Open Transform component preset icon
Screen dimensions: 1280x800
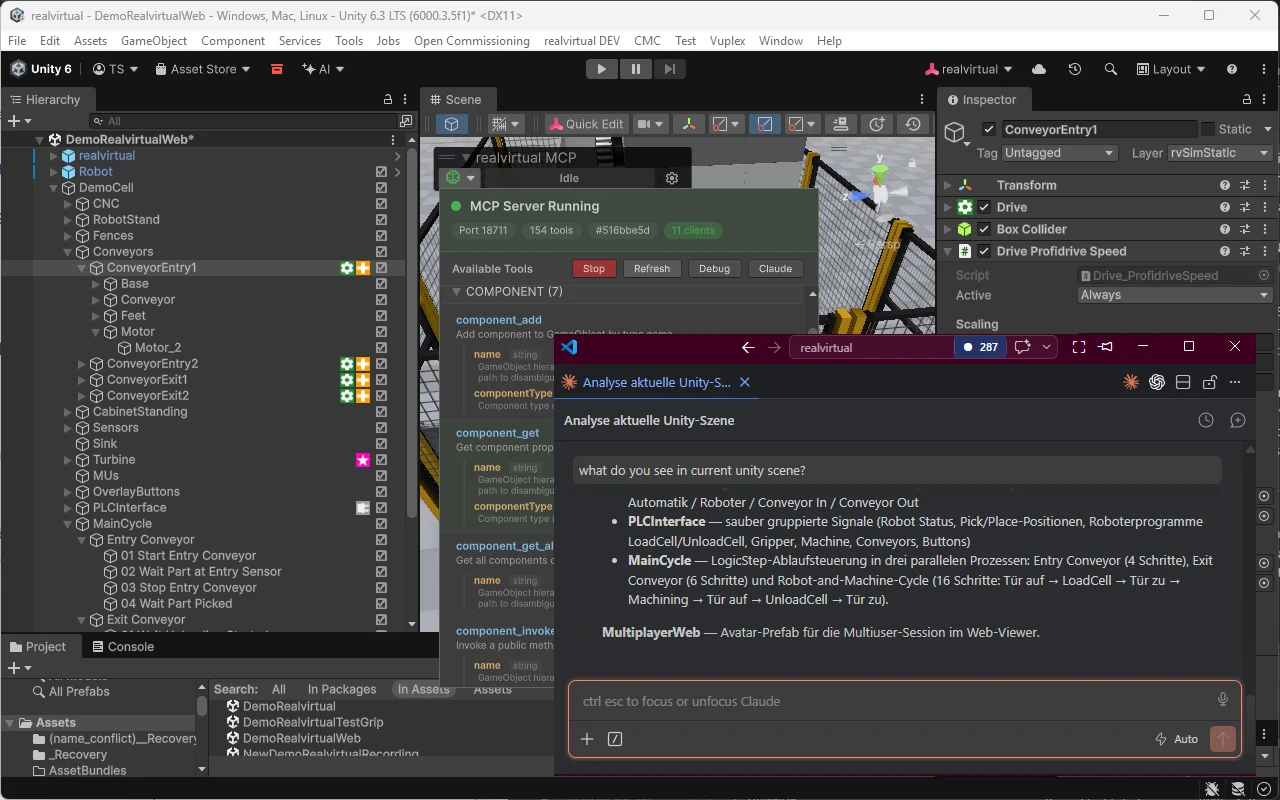(1245, 185)
